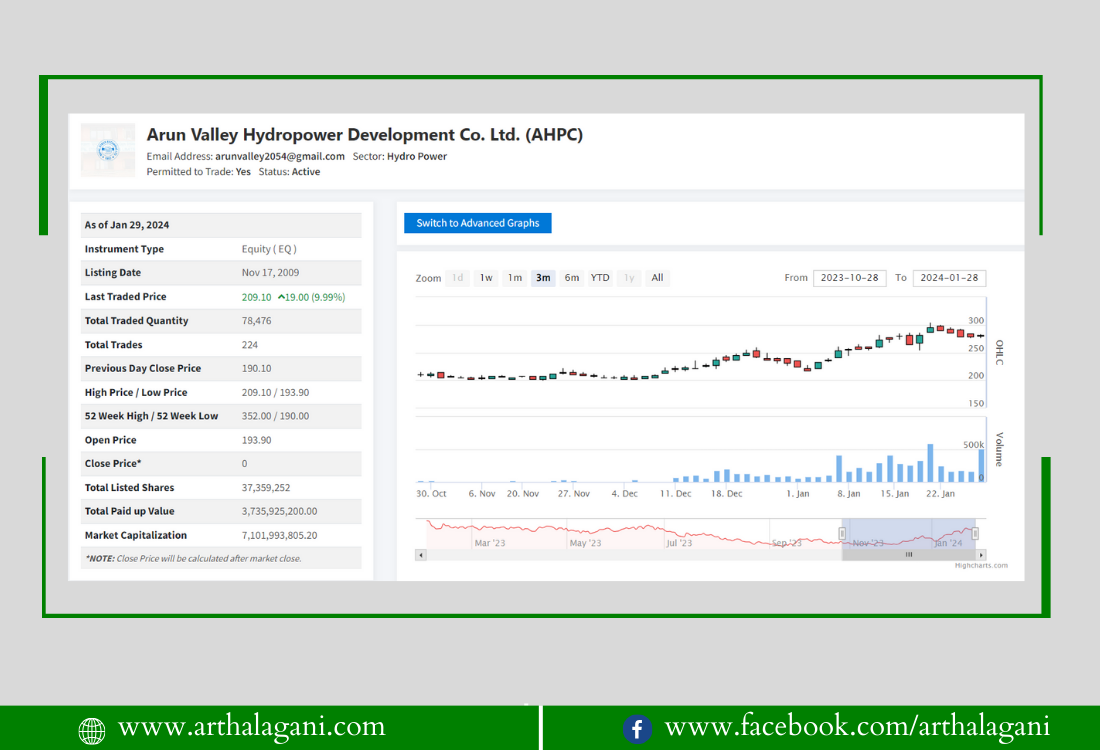Click the right handle of the navigator range
Screen dimensions: 1100x750
(975, 533)
